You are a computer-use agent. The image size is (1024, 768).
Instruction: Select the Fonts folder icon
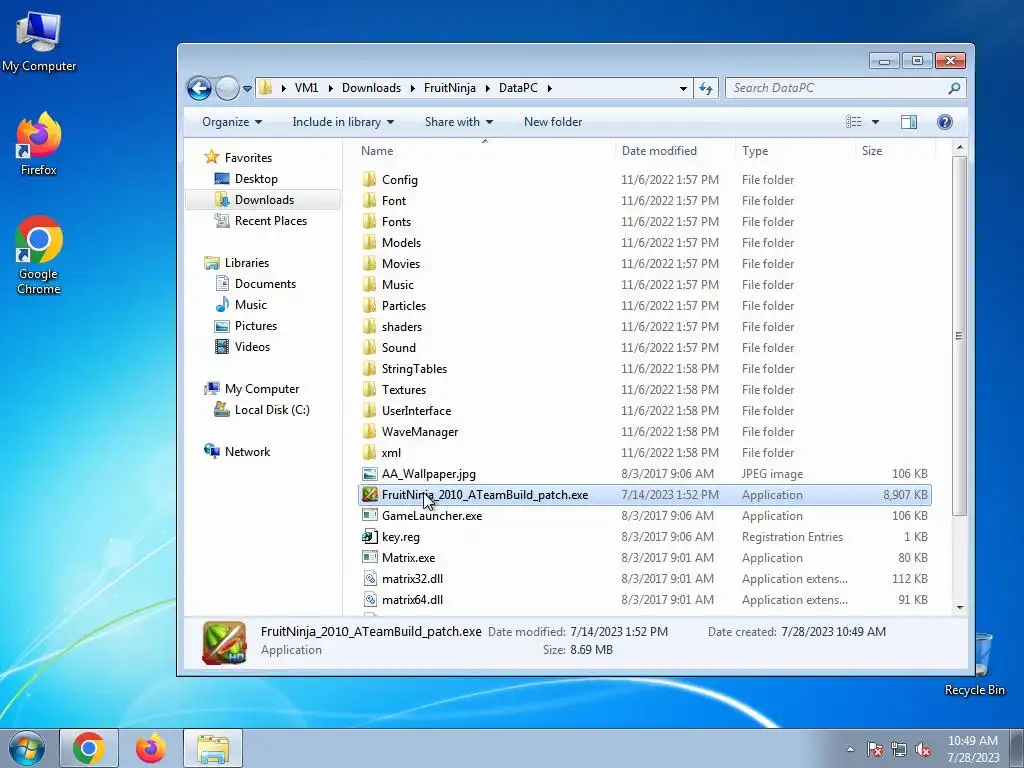(x=370, y=221)
